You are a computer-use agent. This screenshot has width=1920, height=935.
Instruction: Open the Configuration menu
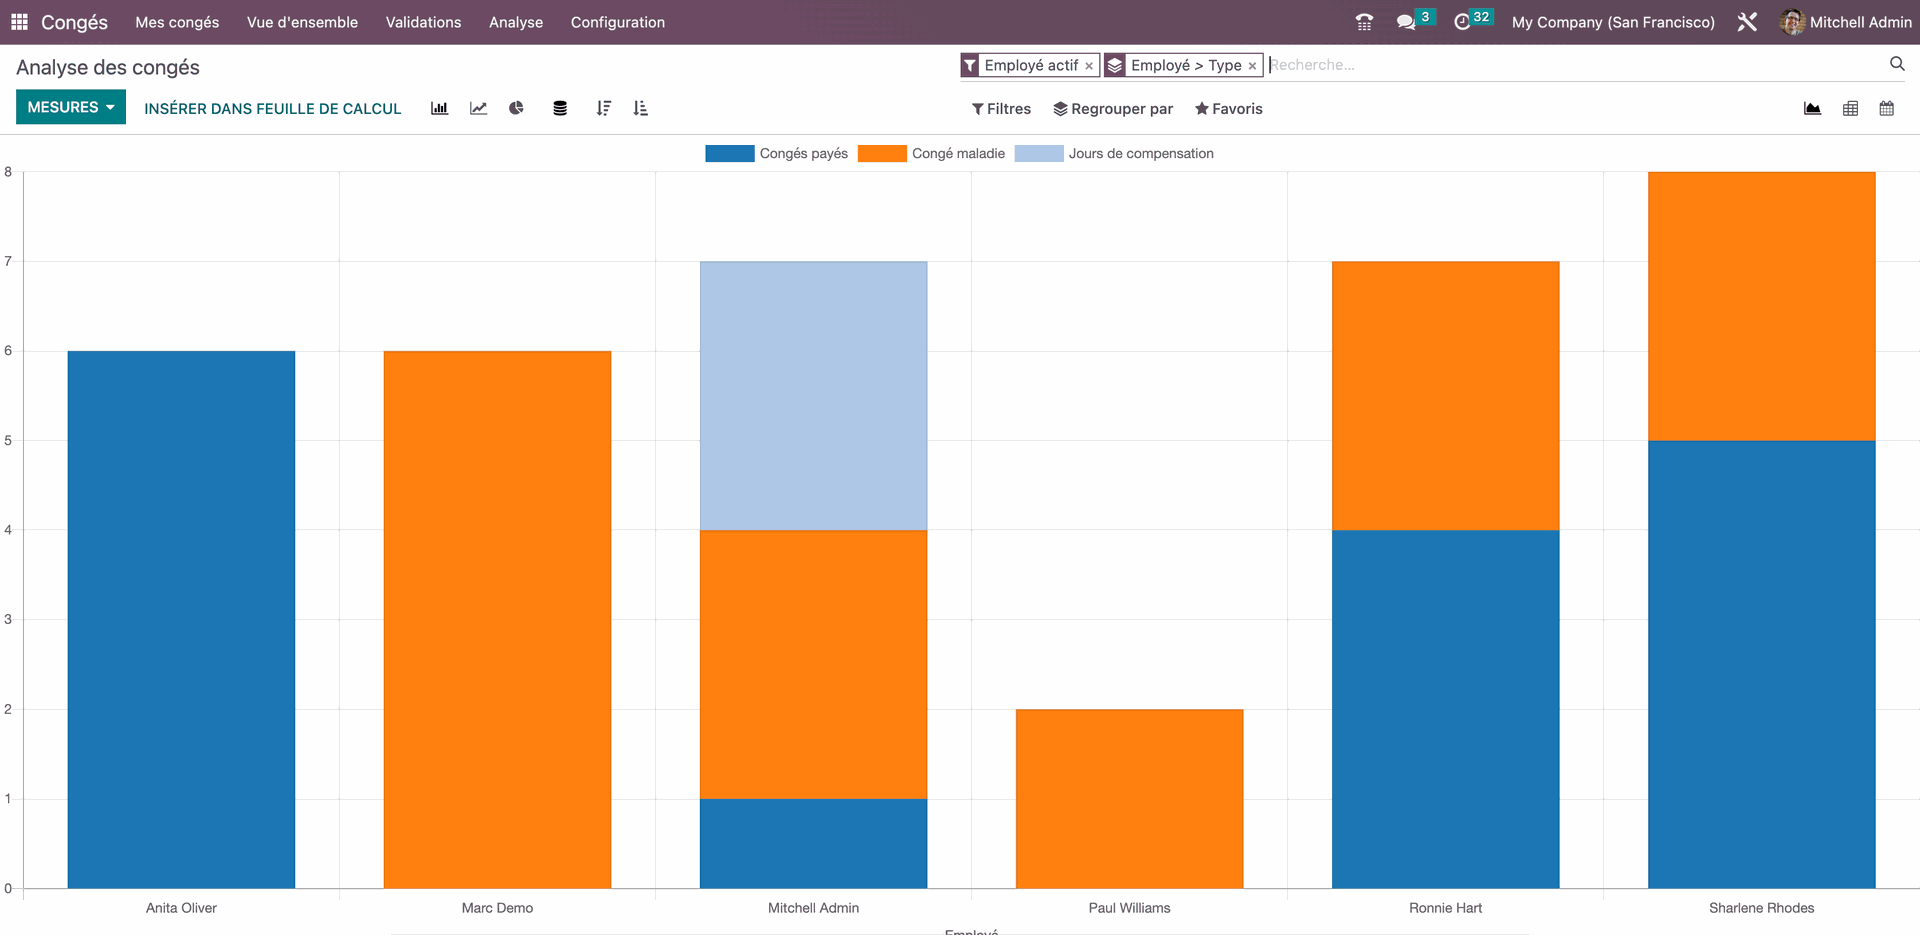pyautogui.click(x=617, y=22)
